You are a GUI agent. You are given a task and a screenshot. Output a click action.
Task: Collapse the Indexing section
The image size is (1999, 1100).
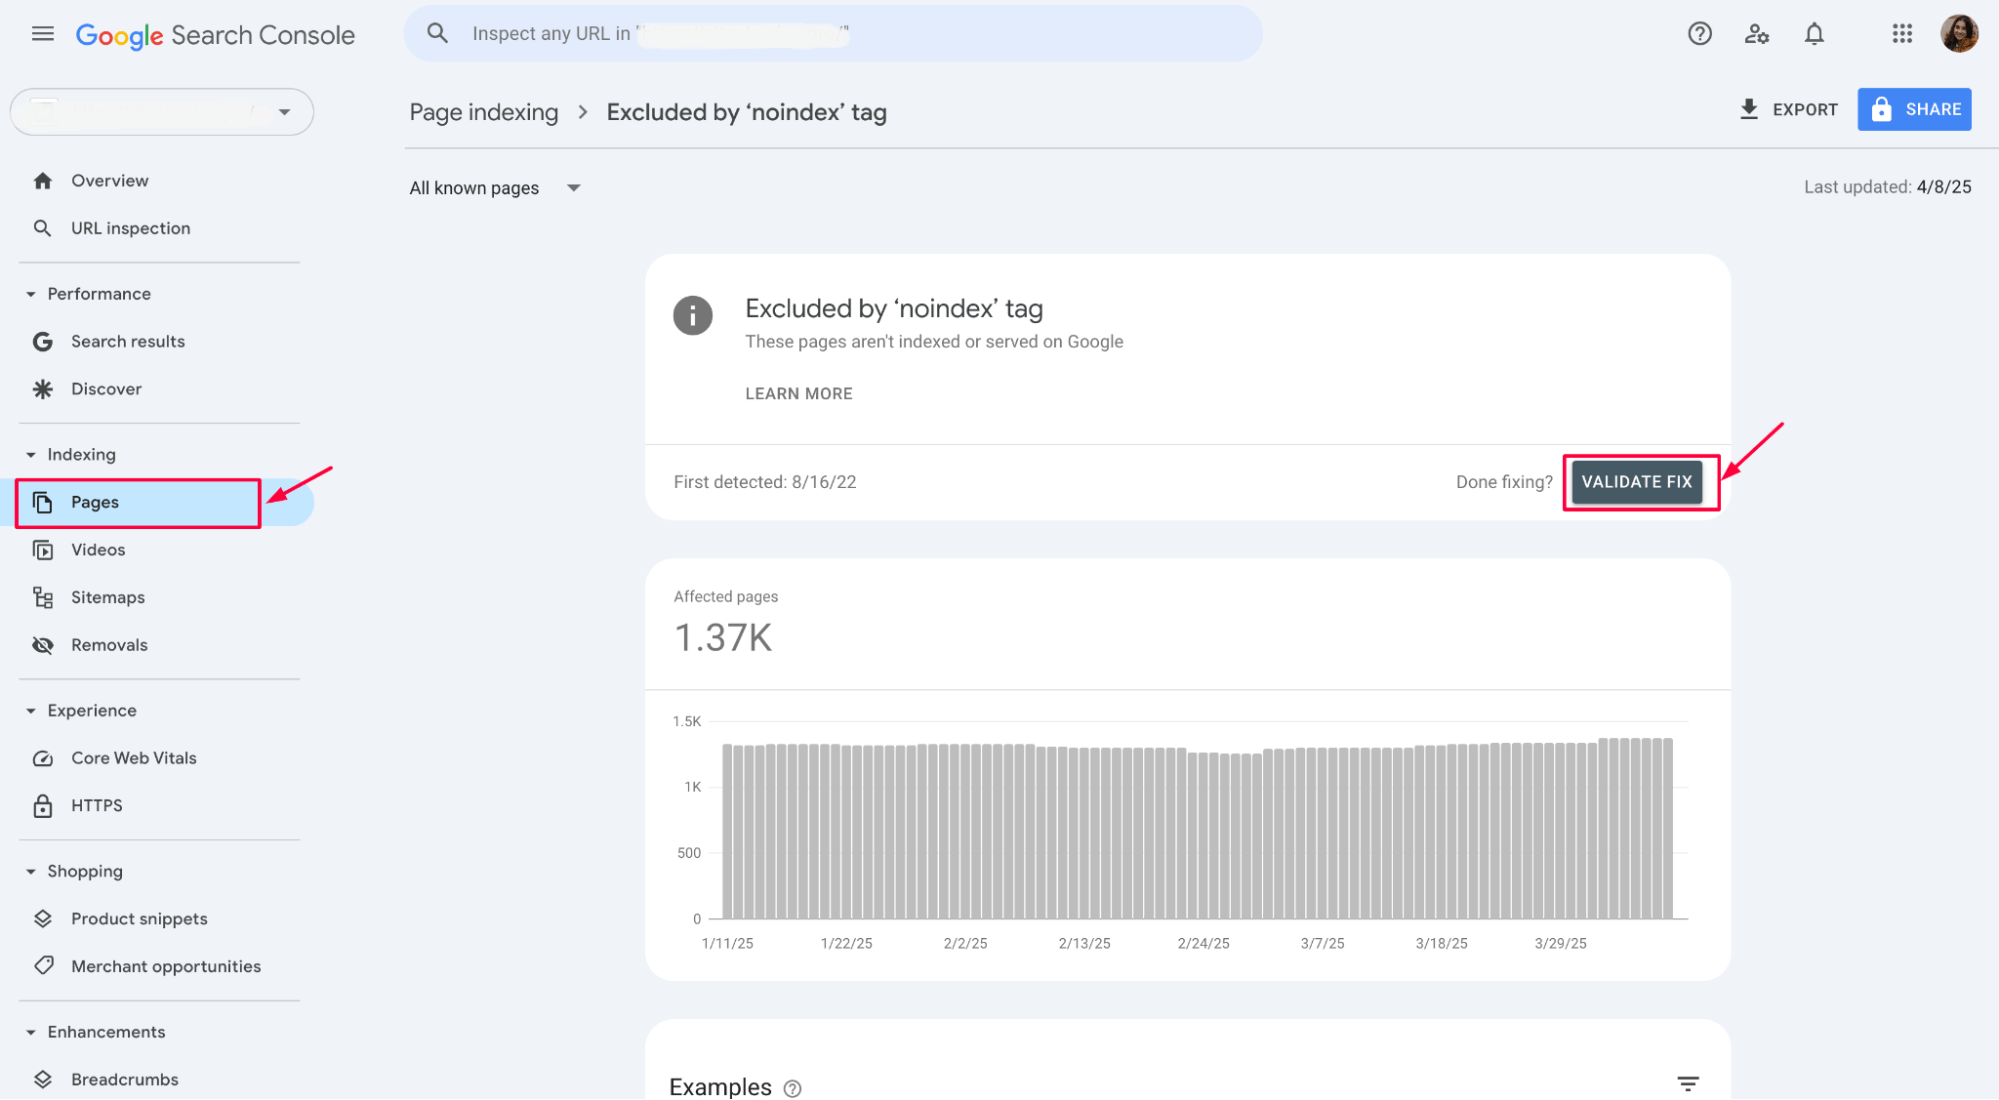coord(31,455)
